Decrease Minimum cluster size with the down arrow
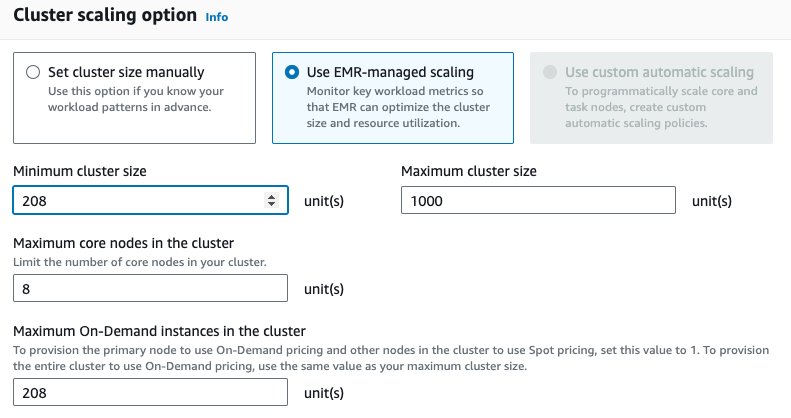The height and width of the screenshot is (418, 791). click(271, 204)
